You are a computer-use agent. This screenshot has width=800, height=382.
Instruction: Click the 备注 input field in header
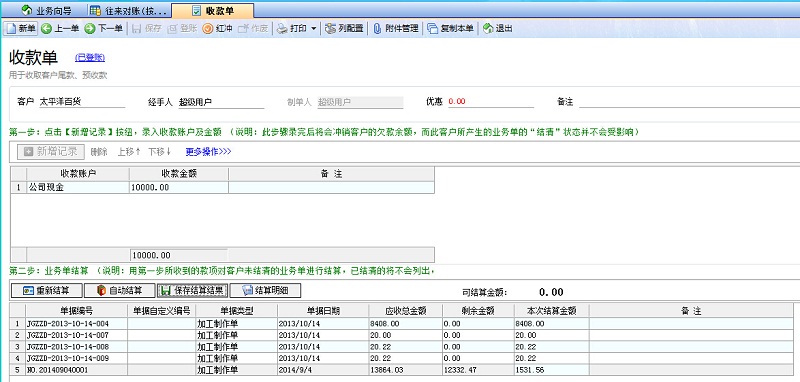(x=689, y=101)
